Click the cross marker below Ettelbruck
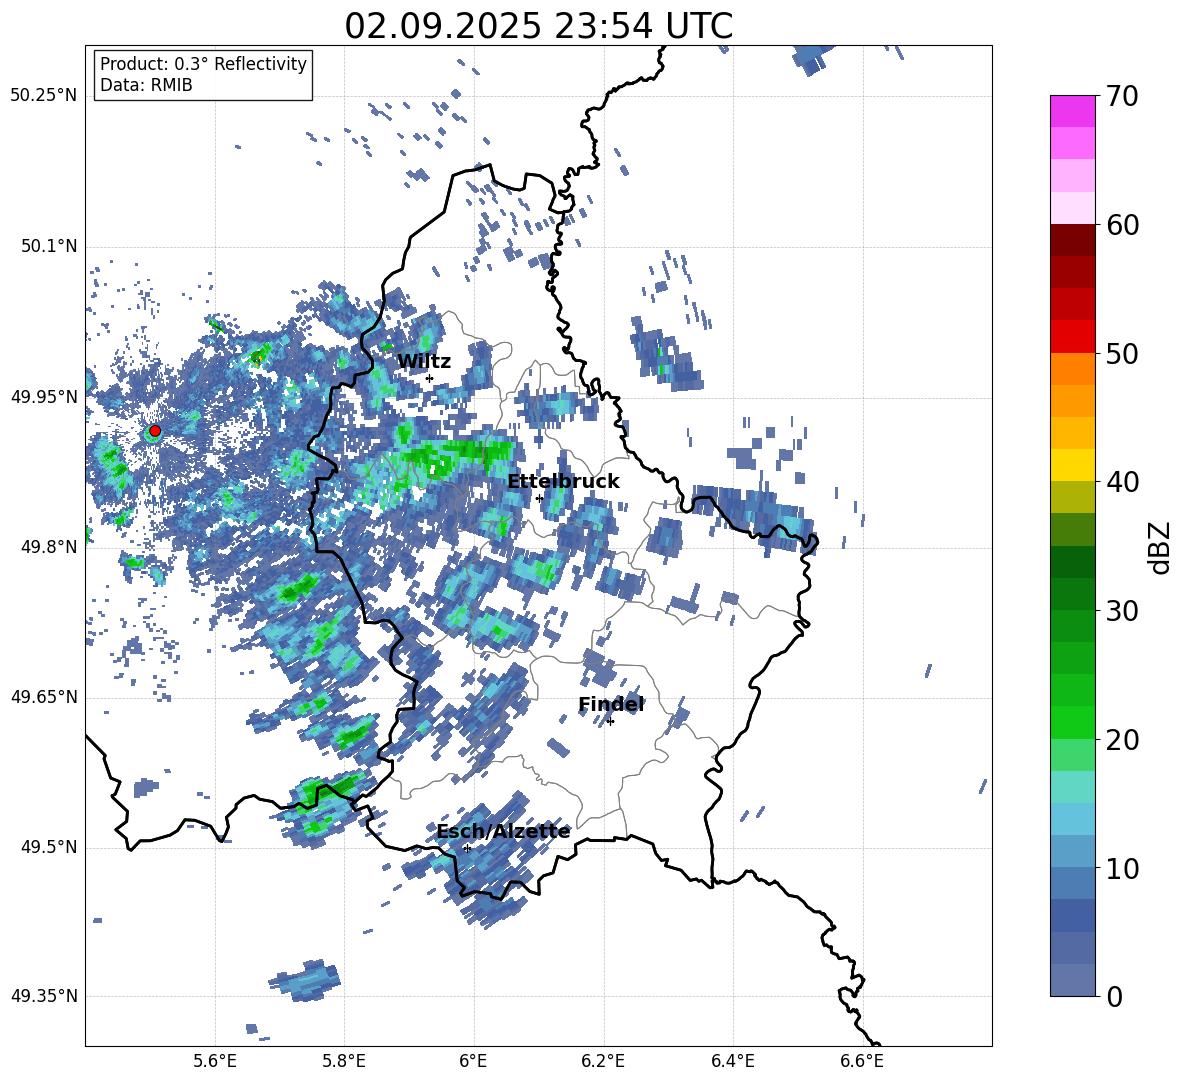 539,498
